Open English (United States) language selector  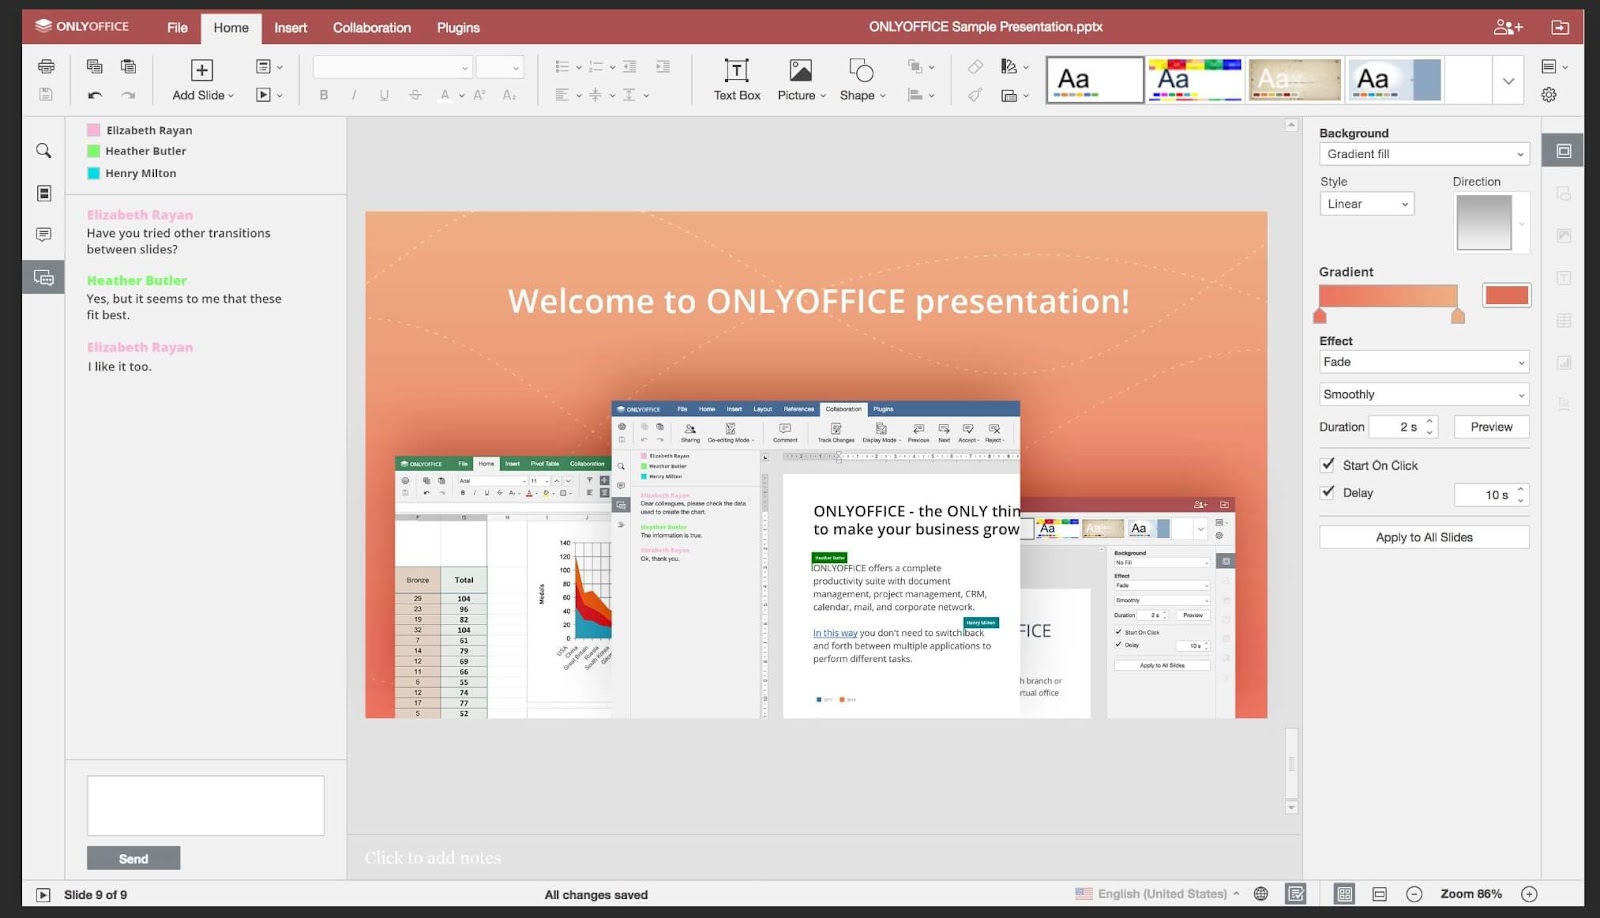click(x=1157, y=894)
